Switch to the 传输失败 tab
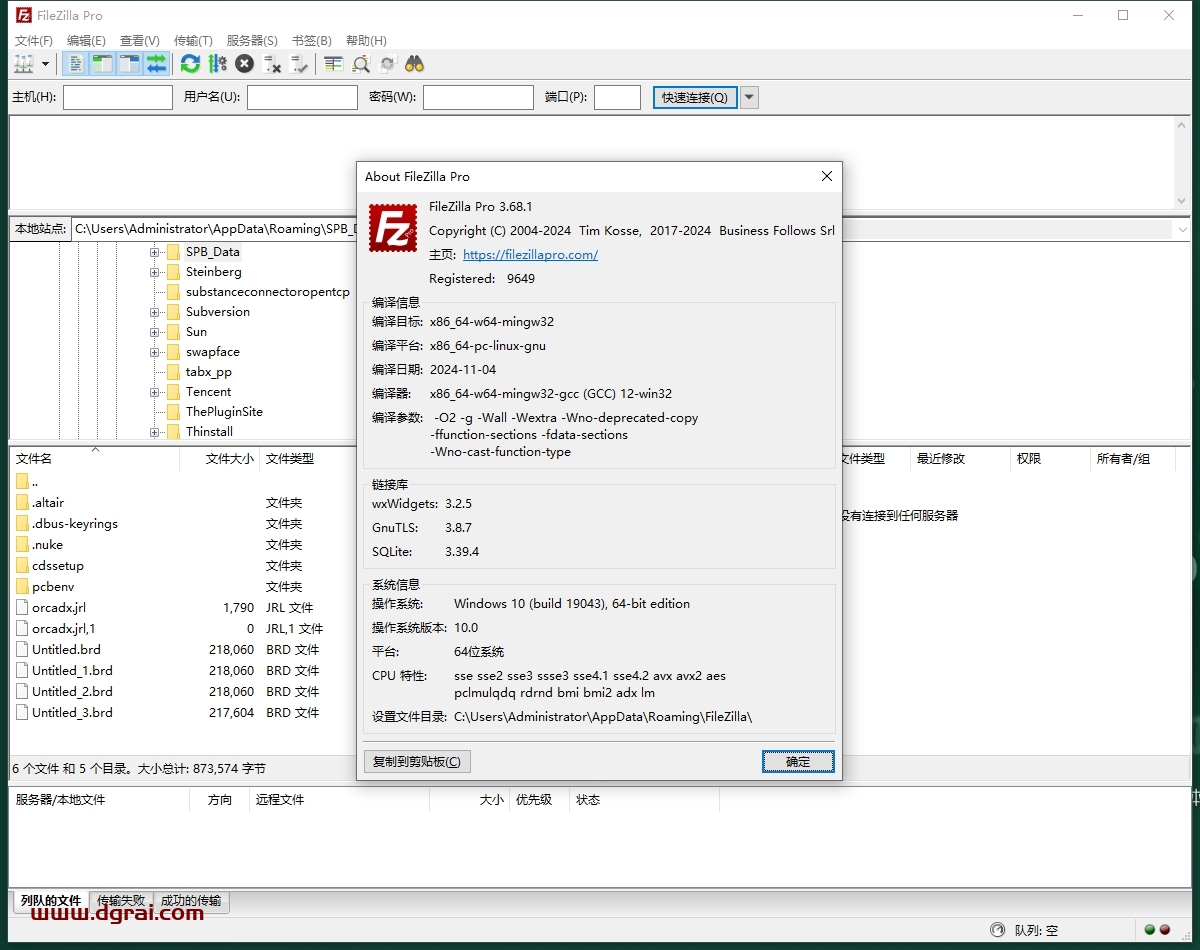The image size is (1200, 950). (x=121, y=901)
